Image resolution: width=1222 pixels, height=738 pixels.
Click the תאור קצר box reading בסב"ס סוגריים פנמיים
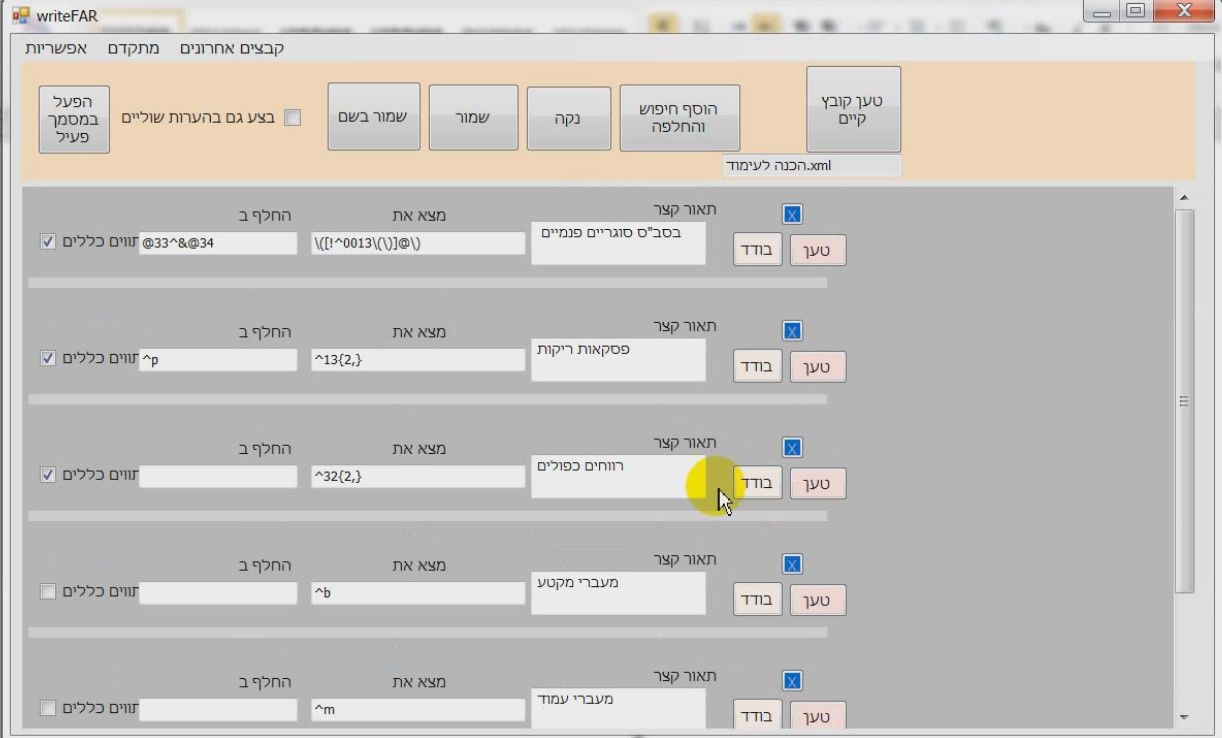[618, 243]
